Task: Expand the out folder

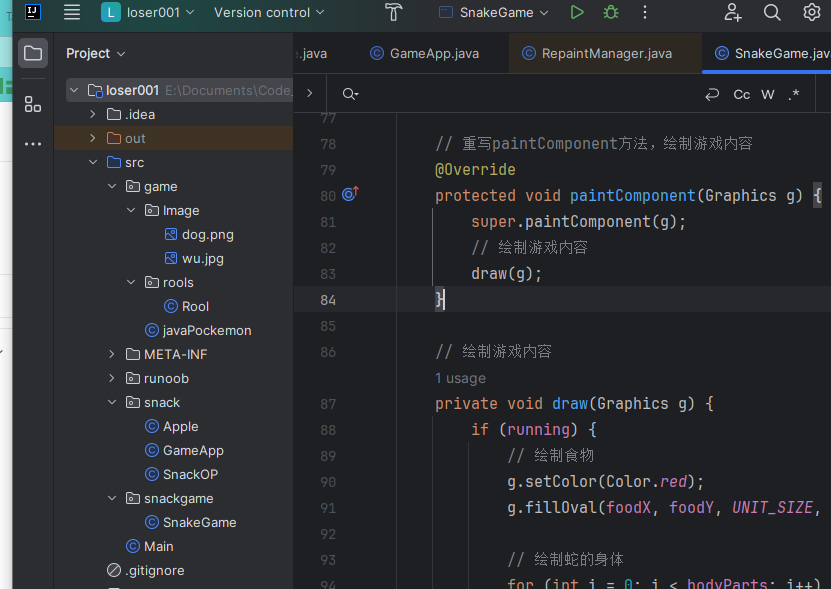Action: [x=93, y=138]
